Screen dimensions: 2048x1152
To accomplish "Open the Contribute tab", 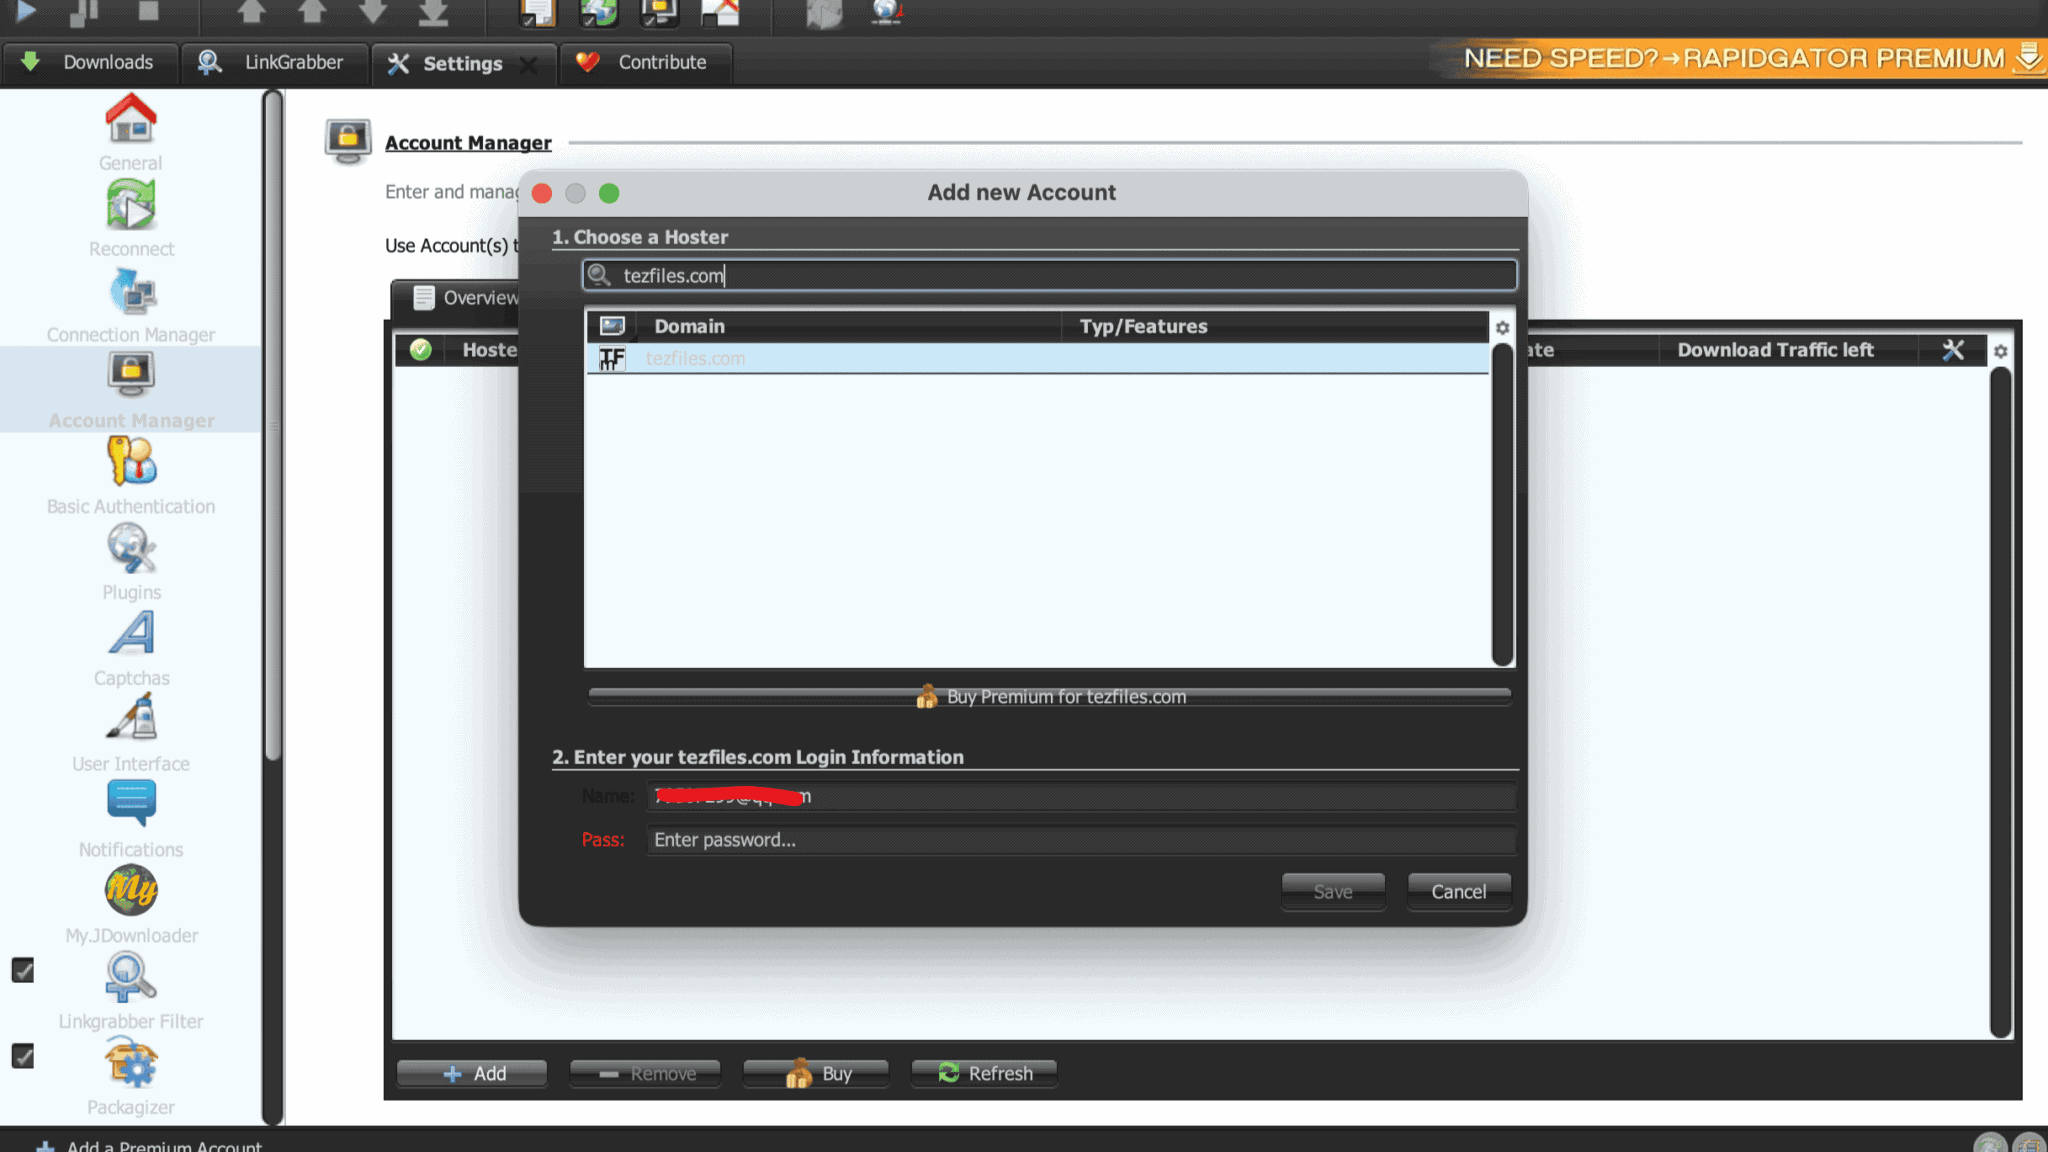I will [x=645, y=62].
